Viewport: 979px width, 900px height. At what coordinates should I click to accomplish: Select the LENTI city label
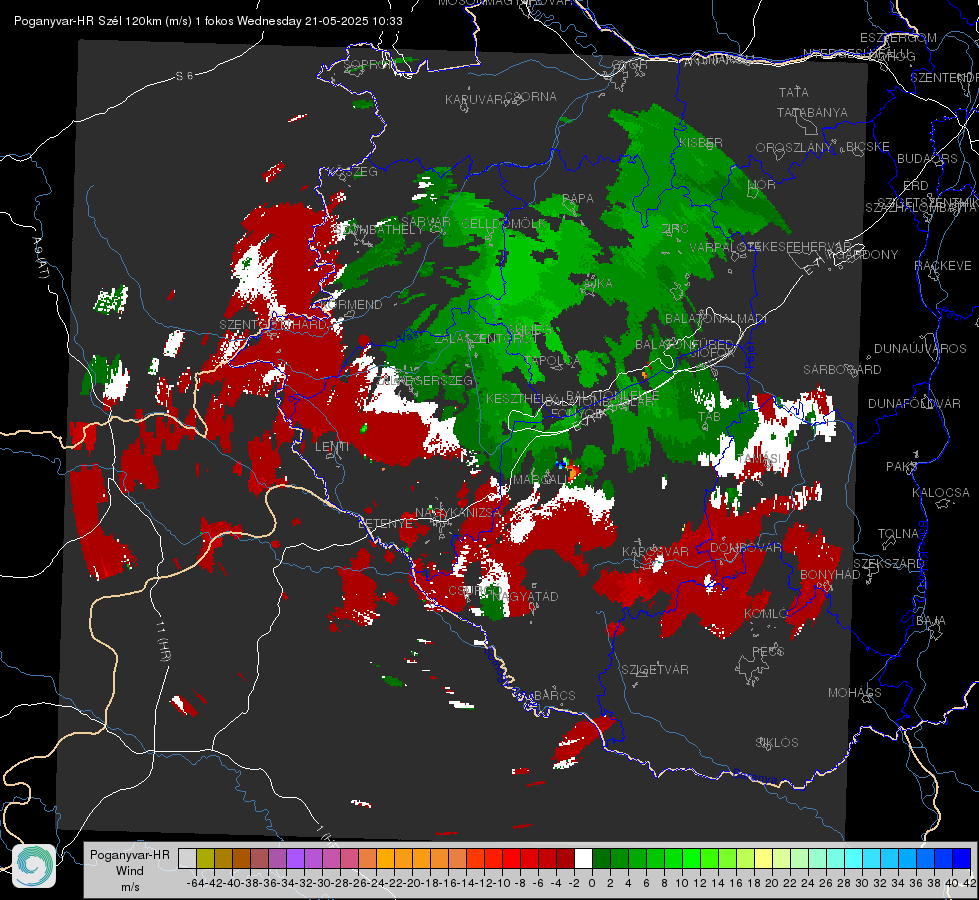point(332,447)
